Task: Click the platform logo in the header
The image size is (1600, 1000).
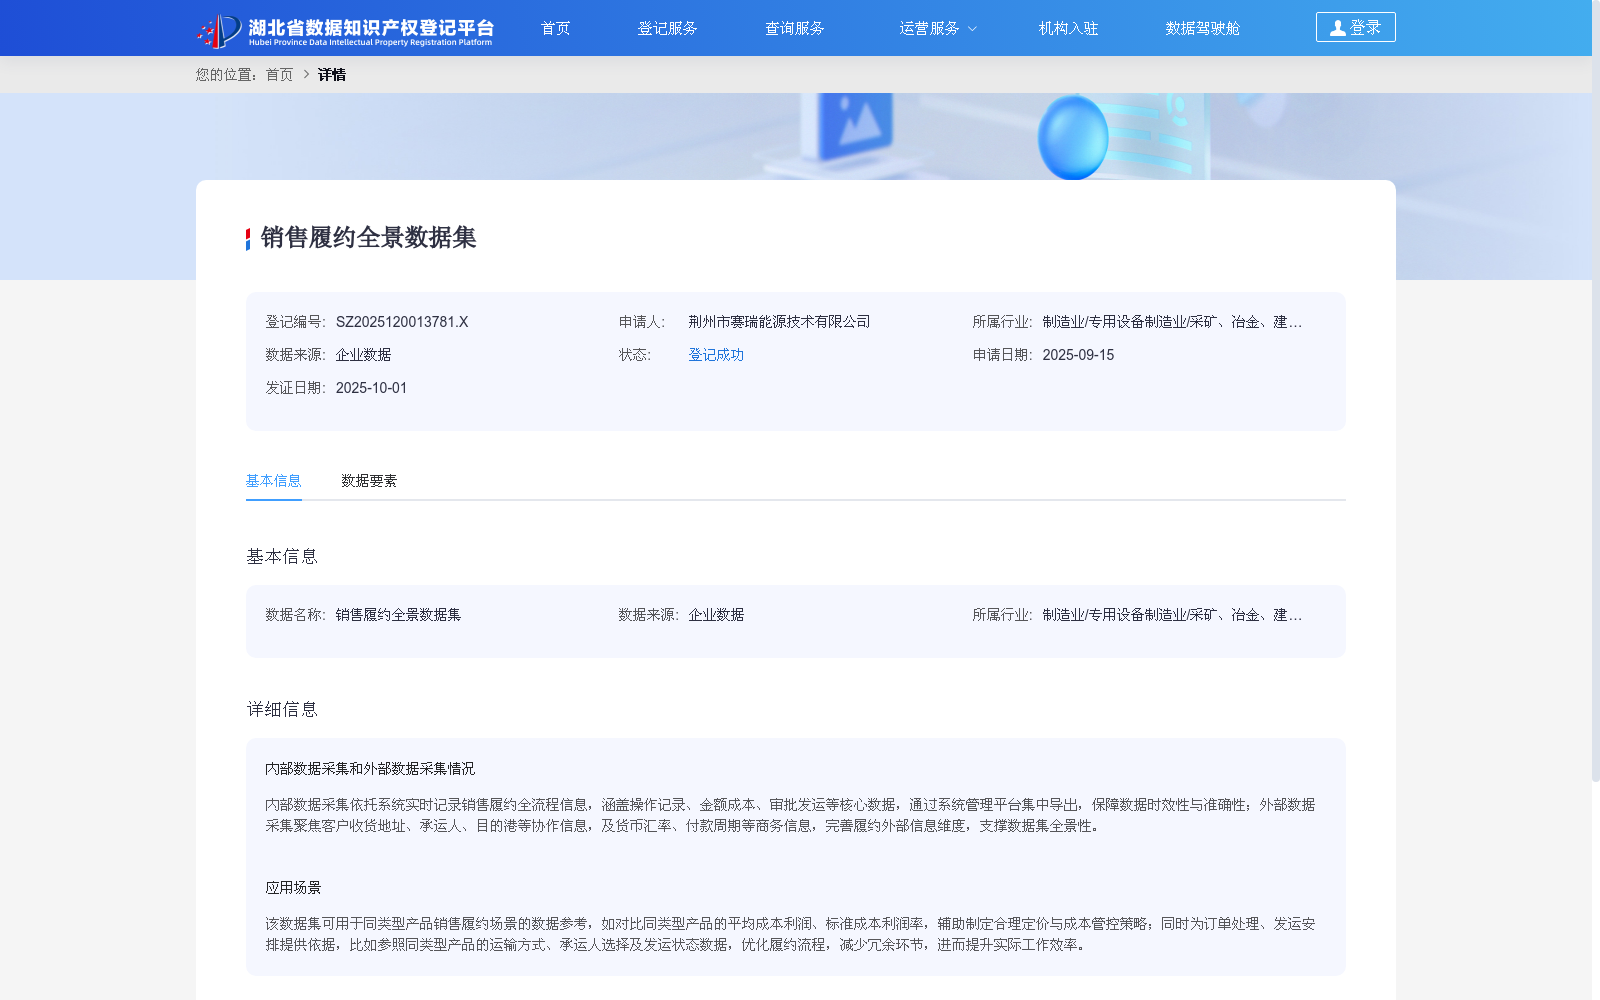Action: (x=345, y=30)
